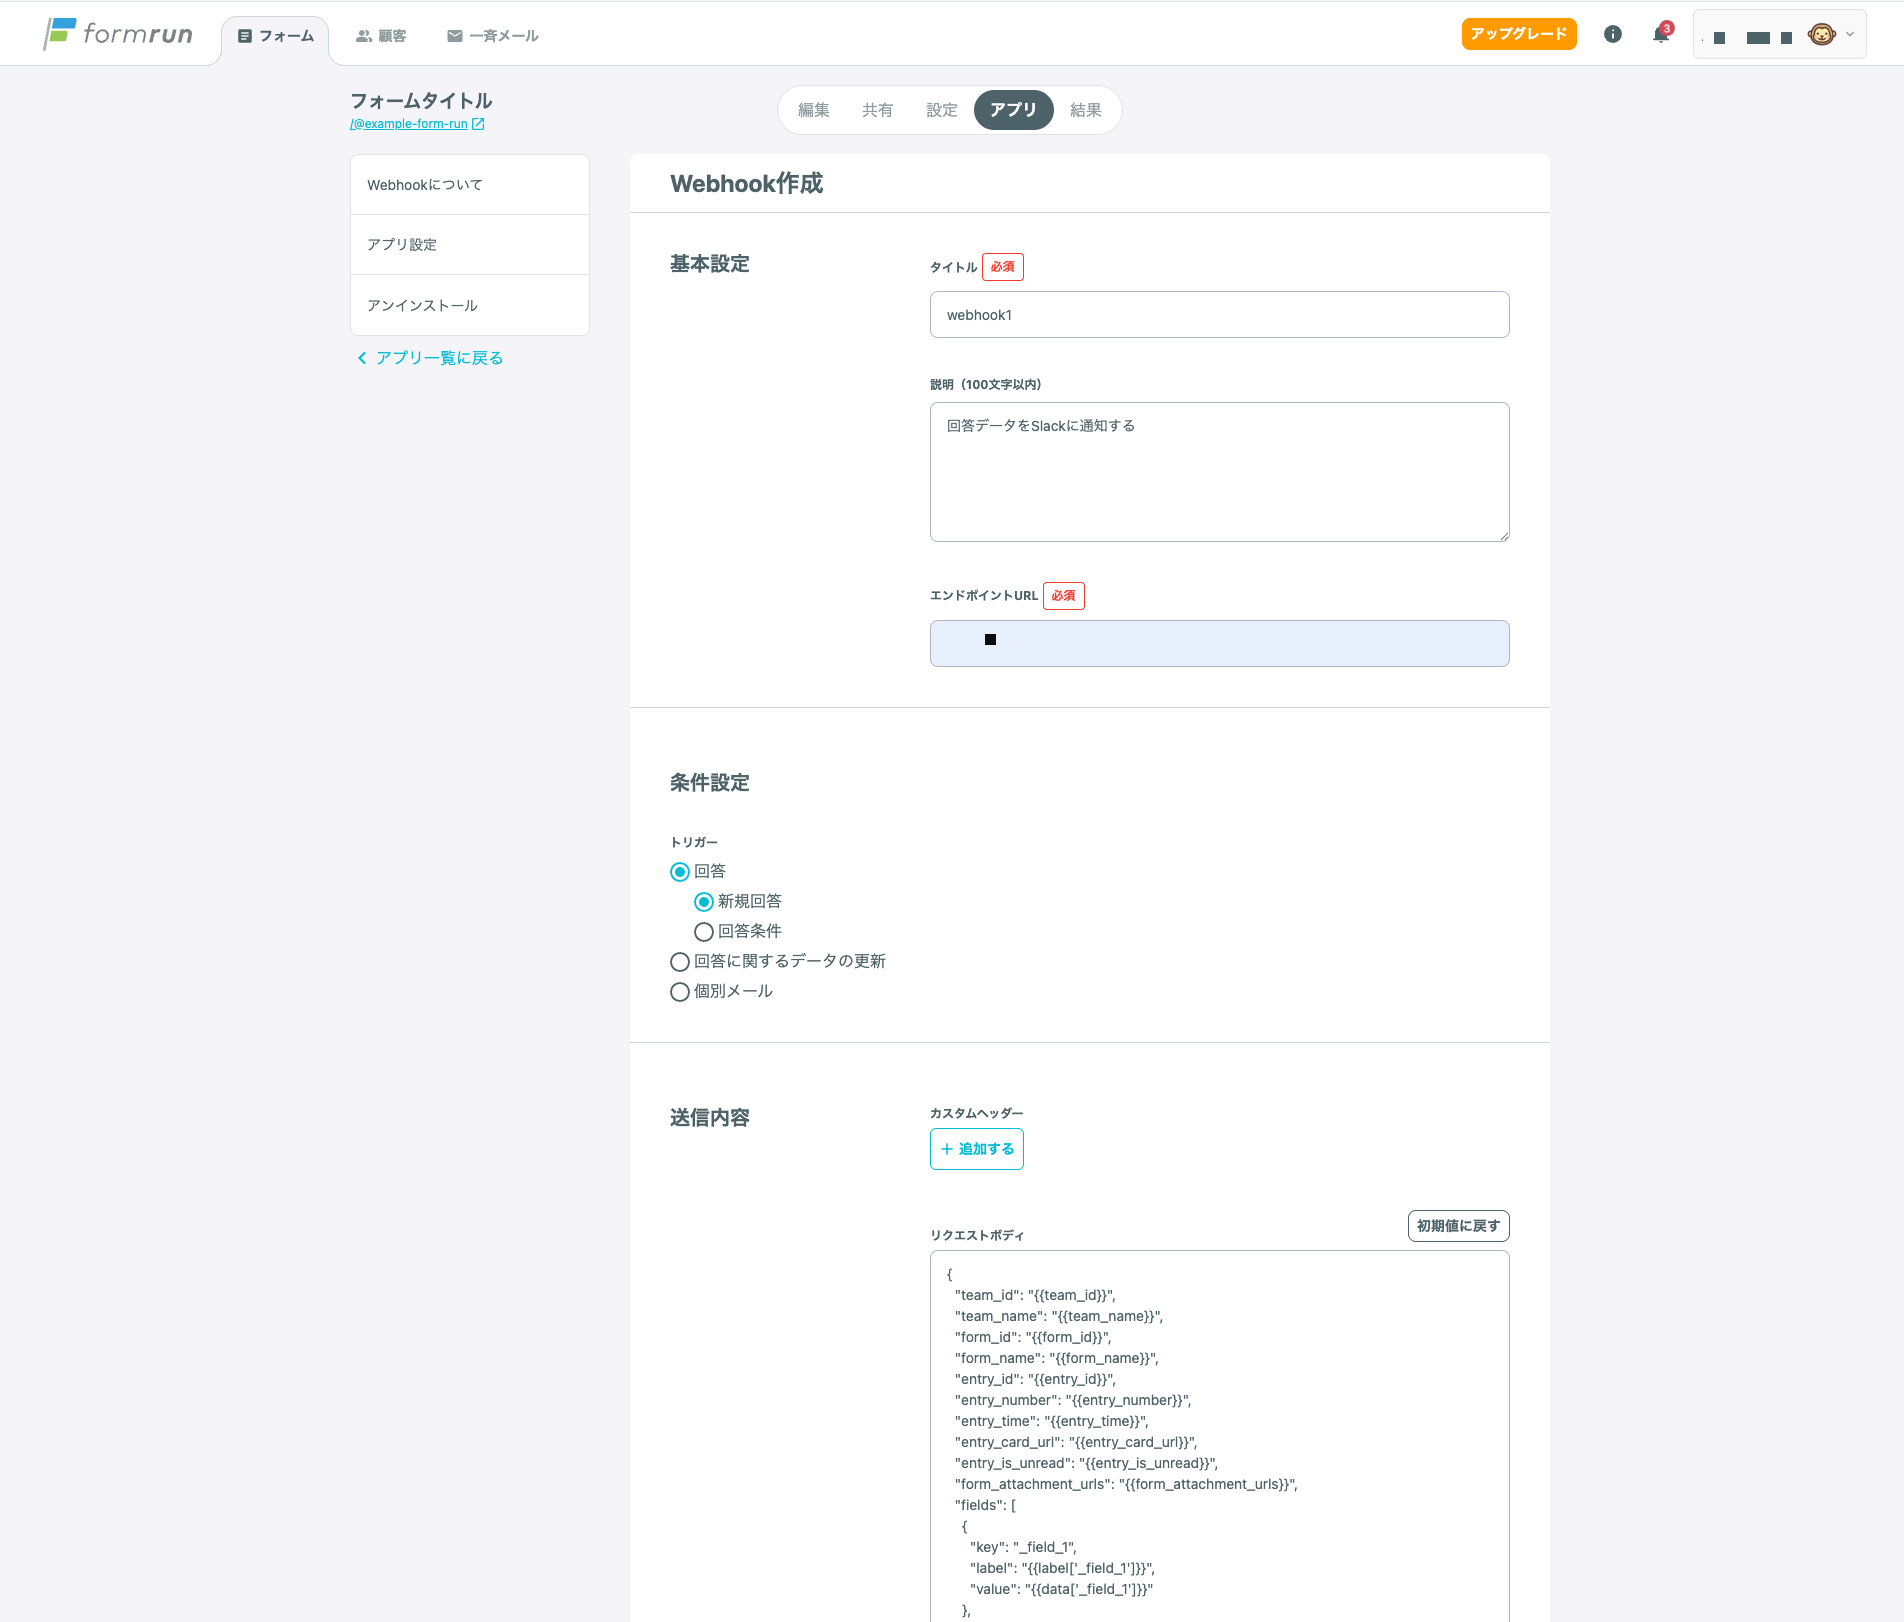The width and height of the screenshot is (1904, 1622).
Task: Click the external link icon beside form URL
Action: pos(478,124)
